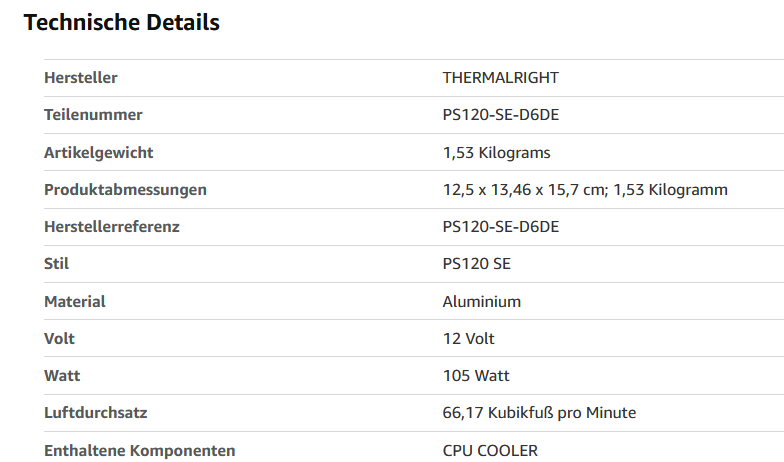Select the Luftdurchsatz label
784x462 pixels.
[x=96, y=412]
